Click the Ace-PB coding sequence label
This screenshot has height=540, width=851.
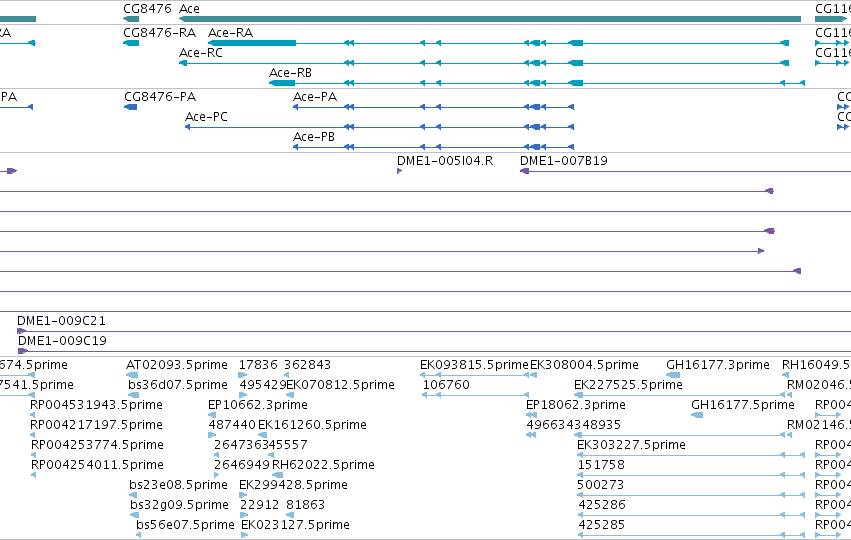point(314,137)
